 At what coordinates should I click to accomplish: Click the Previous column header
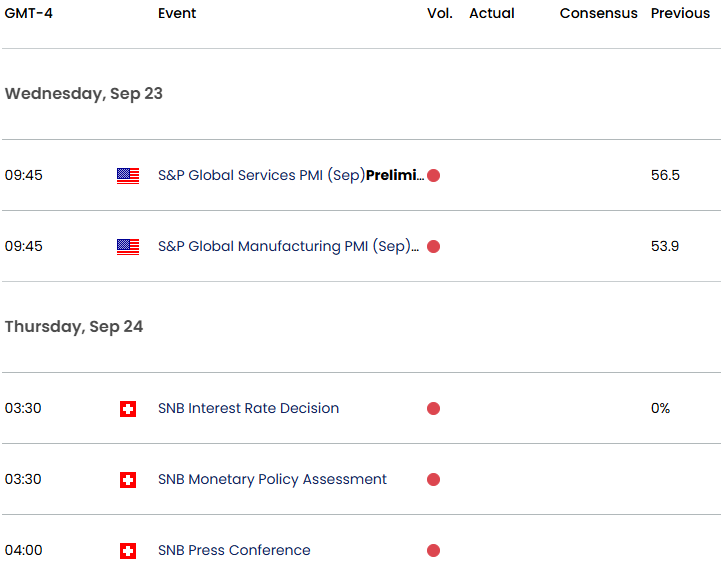[680, 13]
